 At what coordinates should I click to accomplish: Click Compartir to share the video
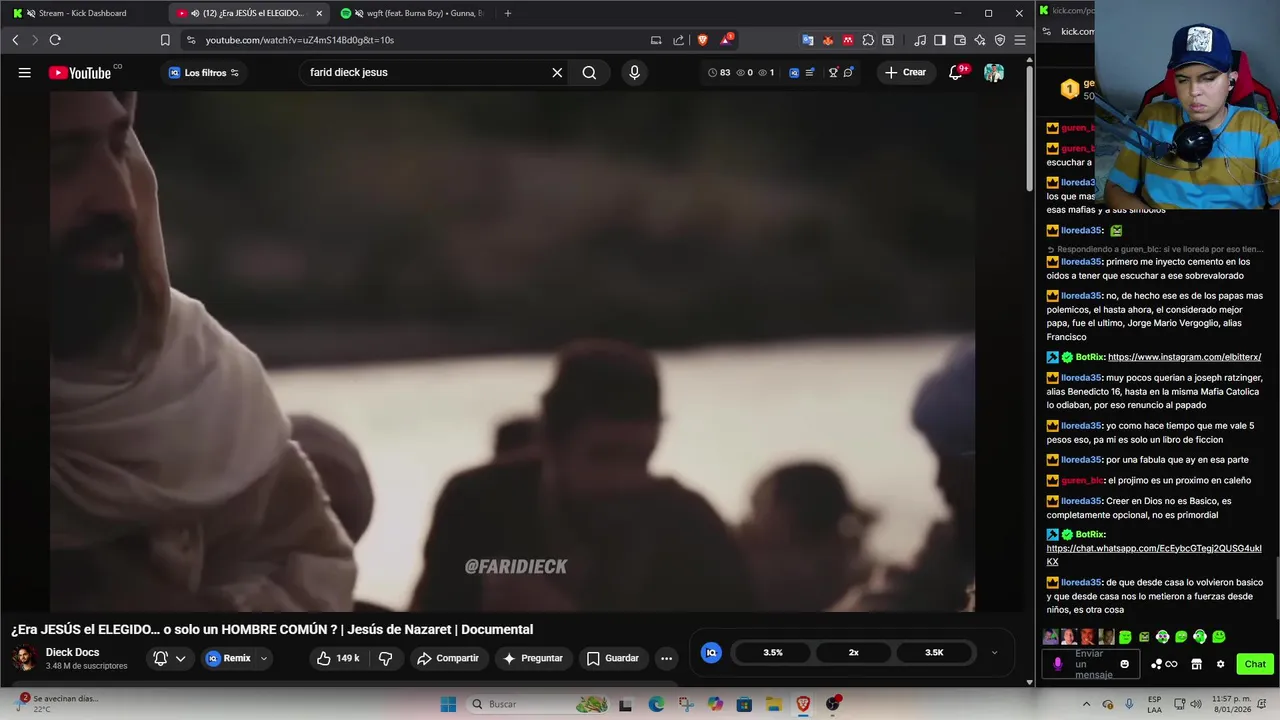[x=448, y=658]
